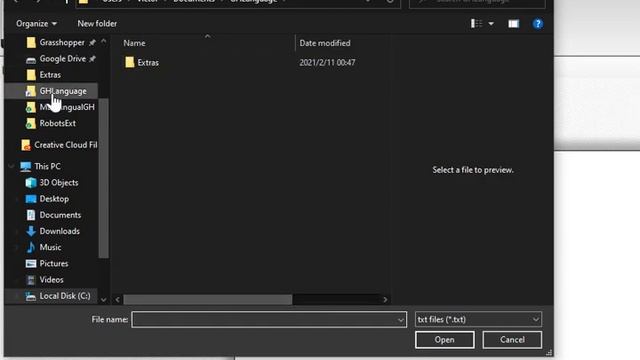Click the Videos film icon
Image resolution: width=640 pixels, height=360 pixels.
tap(31, 280)
